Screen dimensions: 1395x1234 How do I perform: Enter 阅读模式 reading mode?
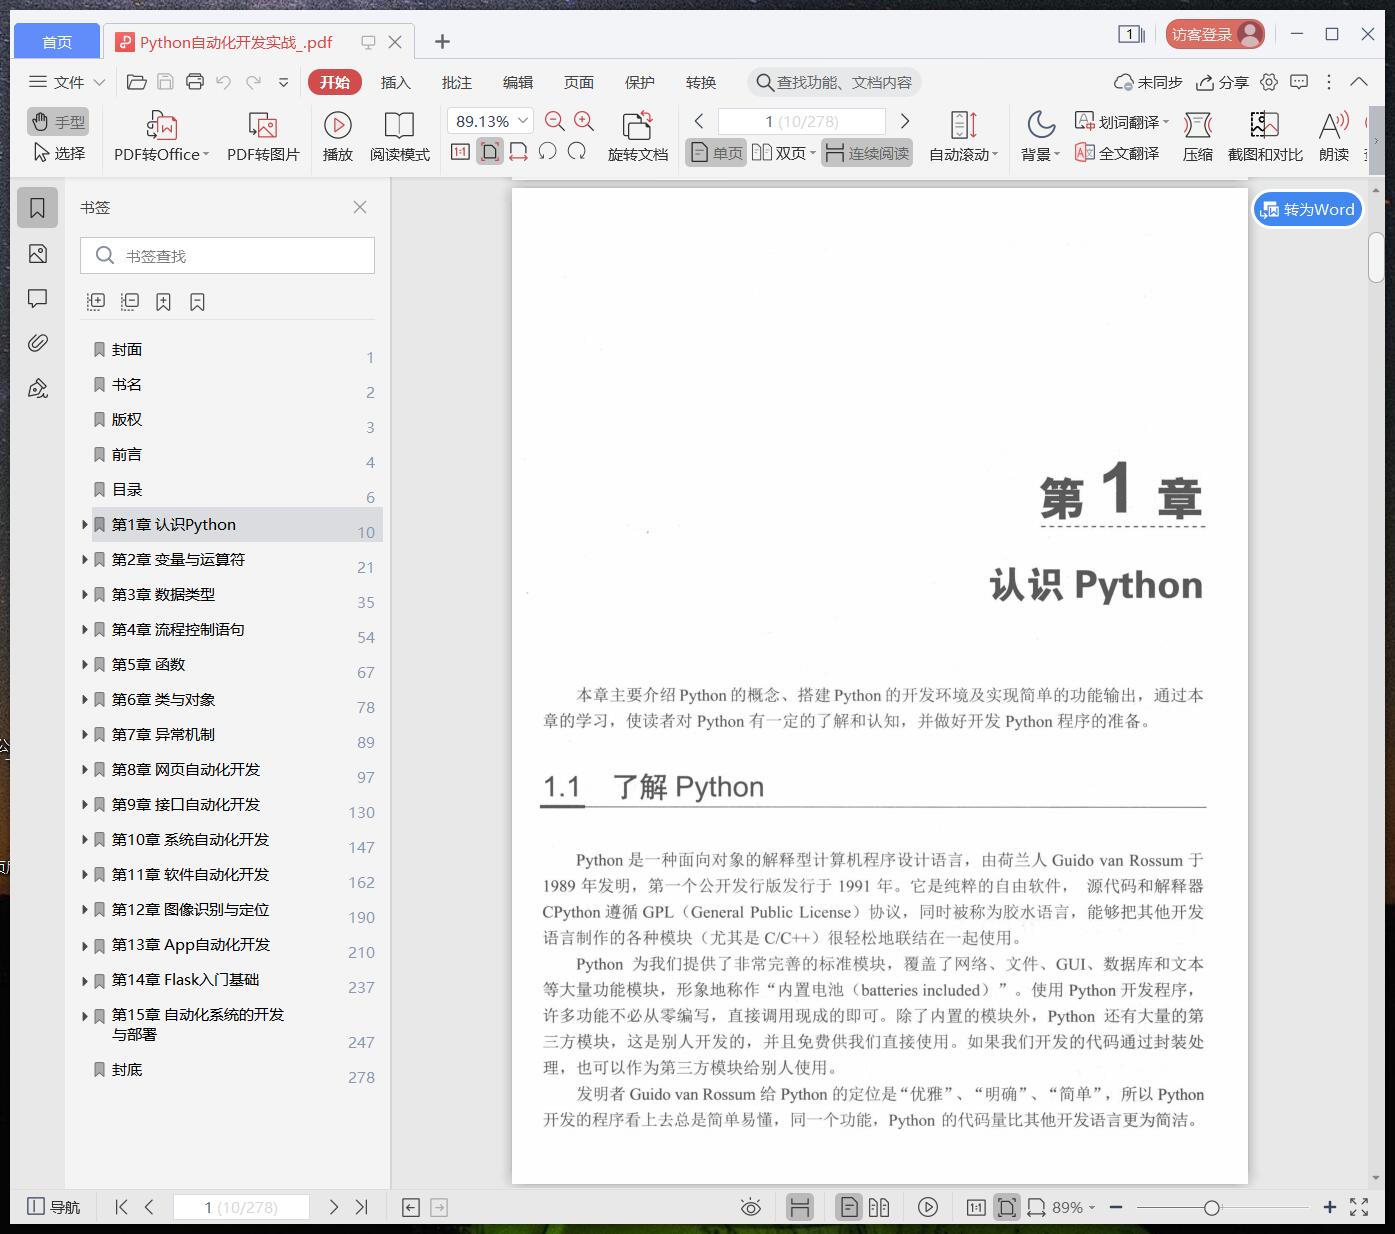point(399,136)
